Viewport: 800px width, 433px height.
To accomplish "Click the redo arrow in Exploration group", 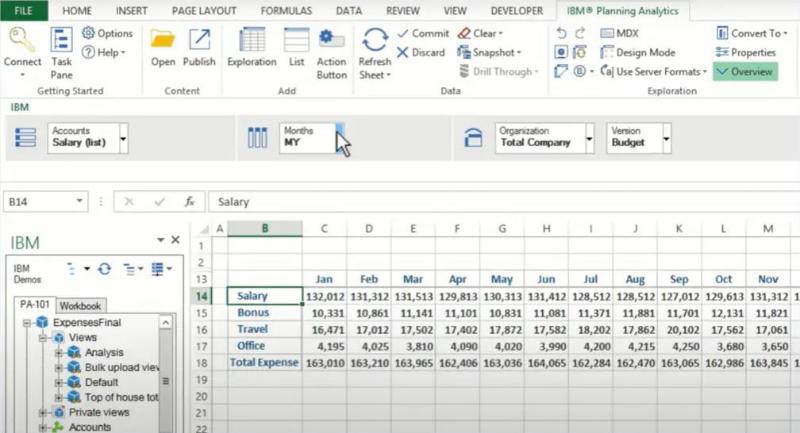I will 580,33.
